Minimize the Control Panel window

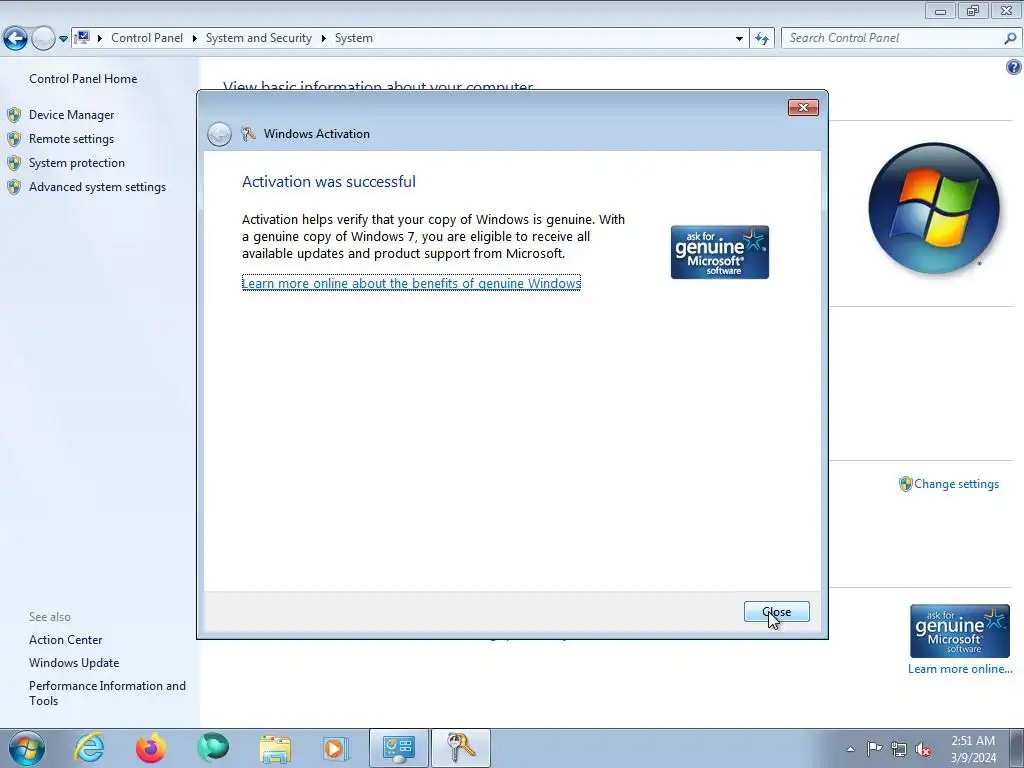pos(940,11)
